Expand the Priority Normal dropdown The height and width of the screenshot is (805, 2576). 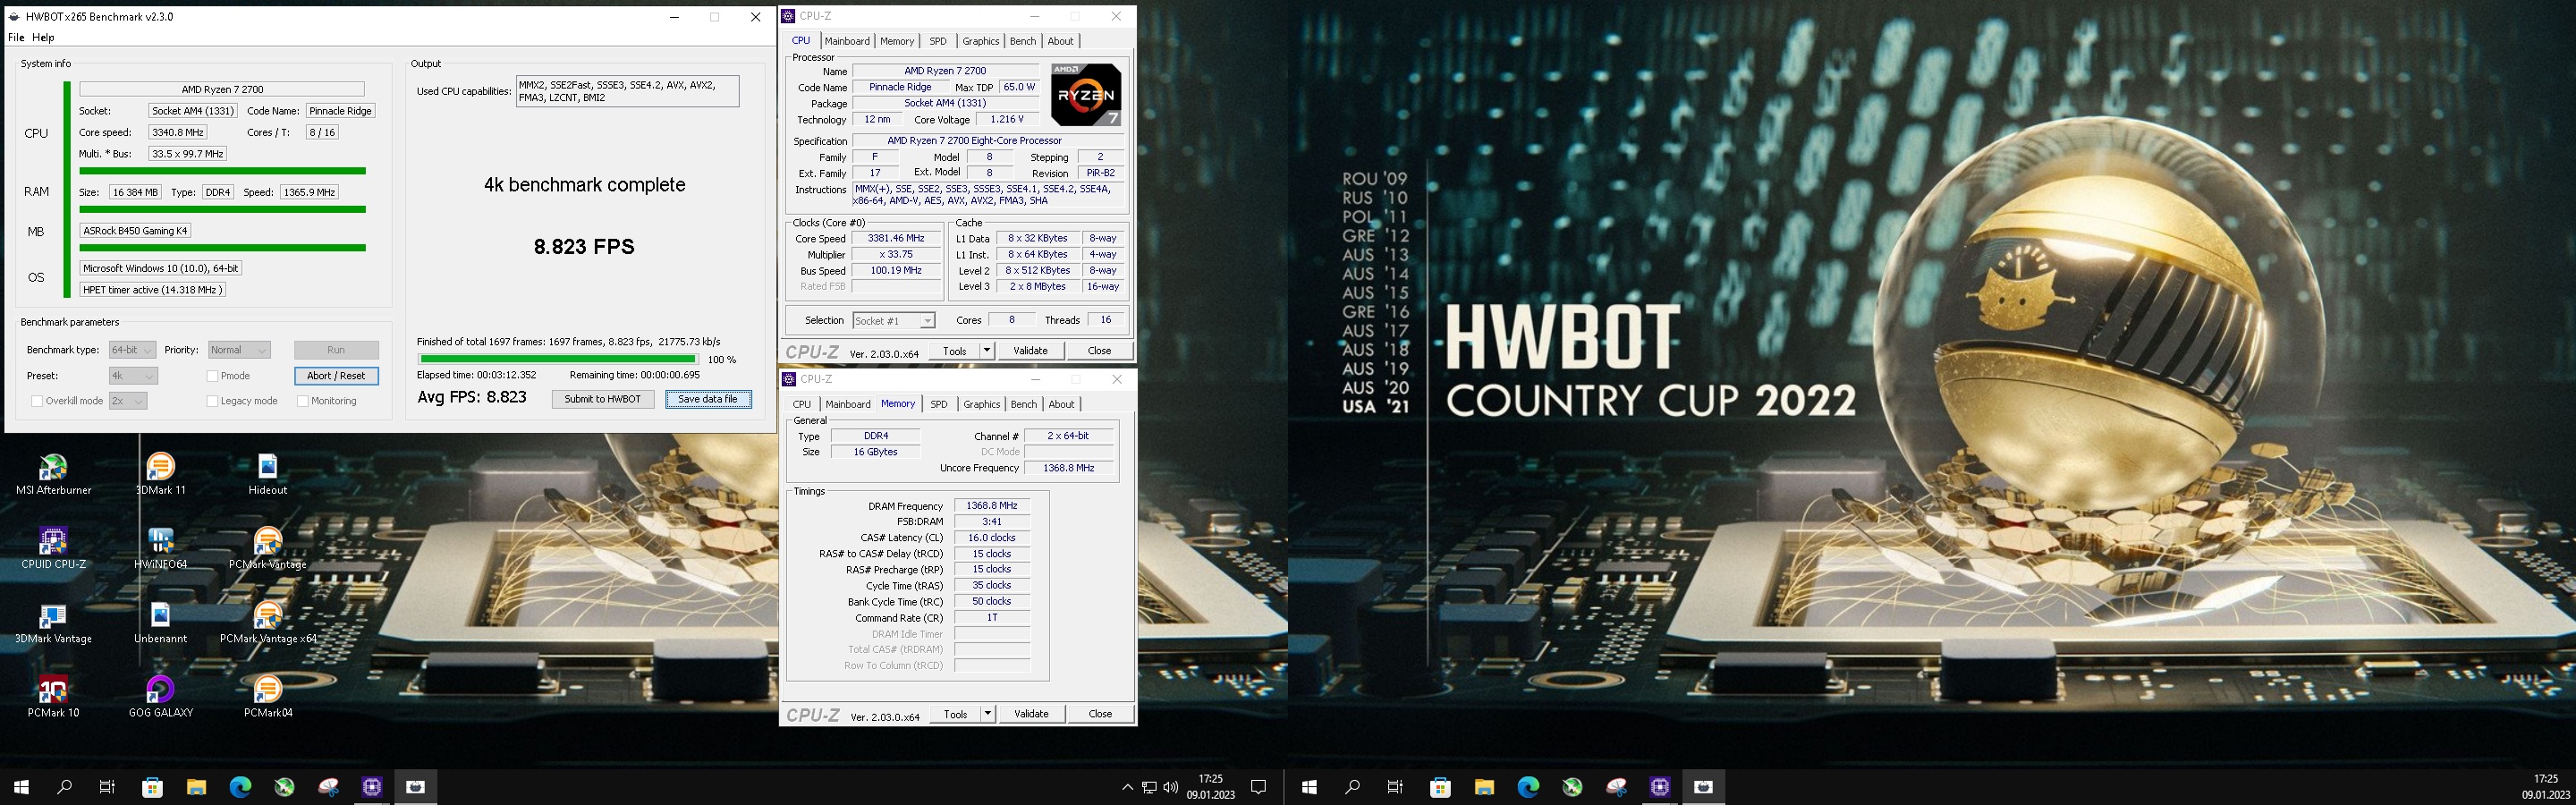pyautogui.click(x=239, y=350)
